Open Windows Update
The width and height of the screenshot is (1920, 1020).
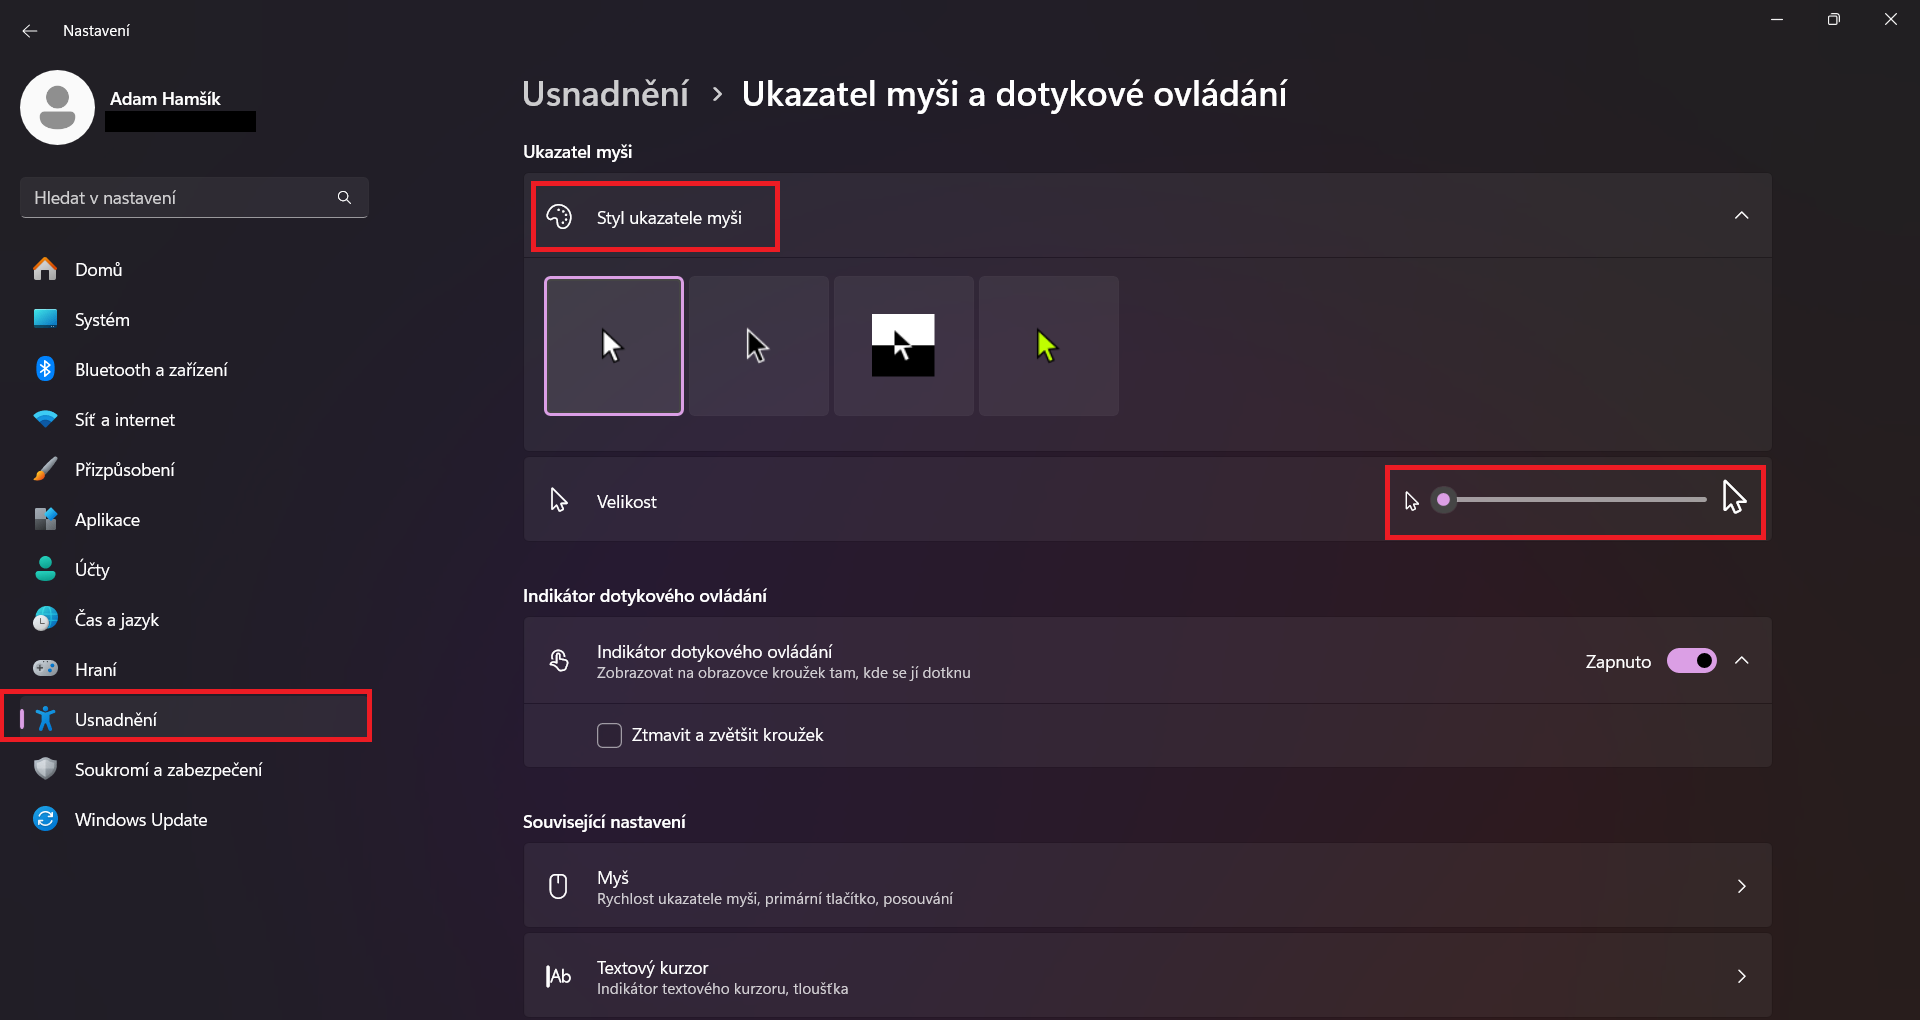[x=140, y=819]
